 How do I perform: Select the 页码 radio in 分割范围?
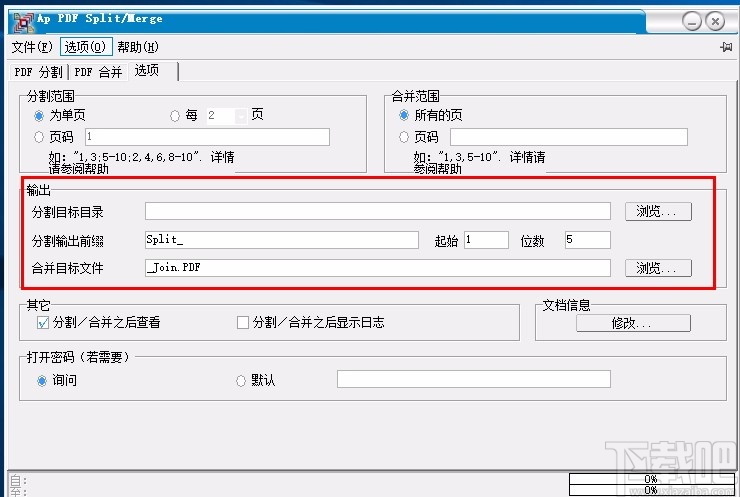[x=39, y=137]
